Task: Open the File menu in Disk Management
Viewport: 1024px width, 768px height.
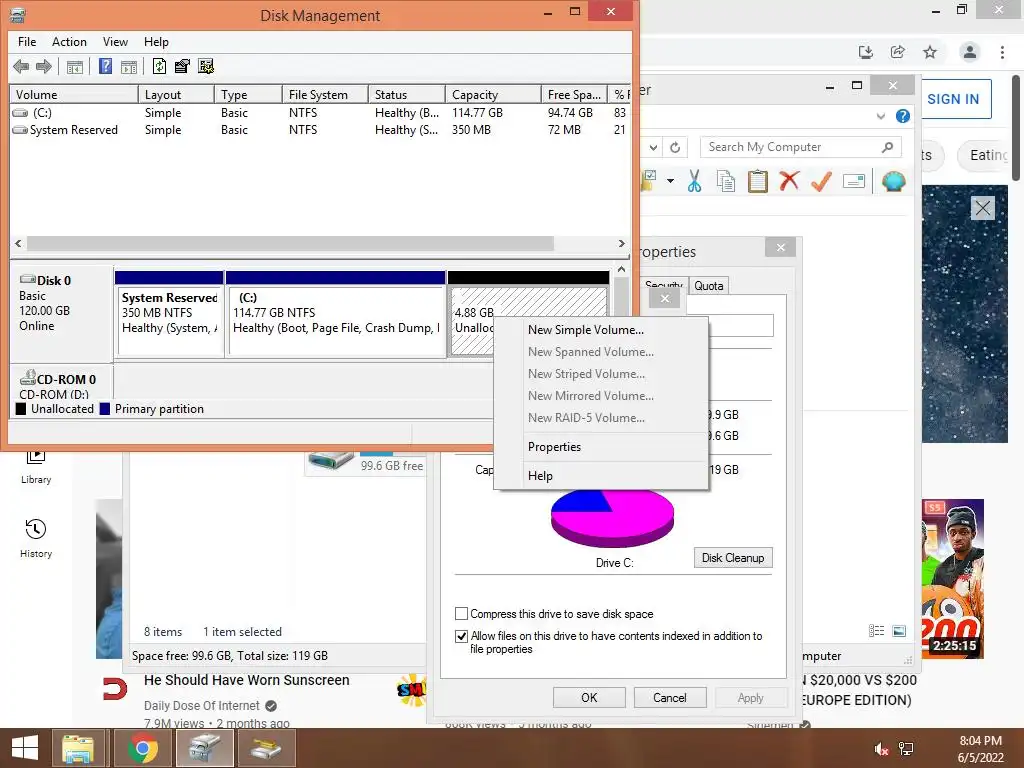Action: [x=27, y=42]
